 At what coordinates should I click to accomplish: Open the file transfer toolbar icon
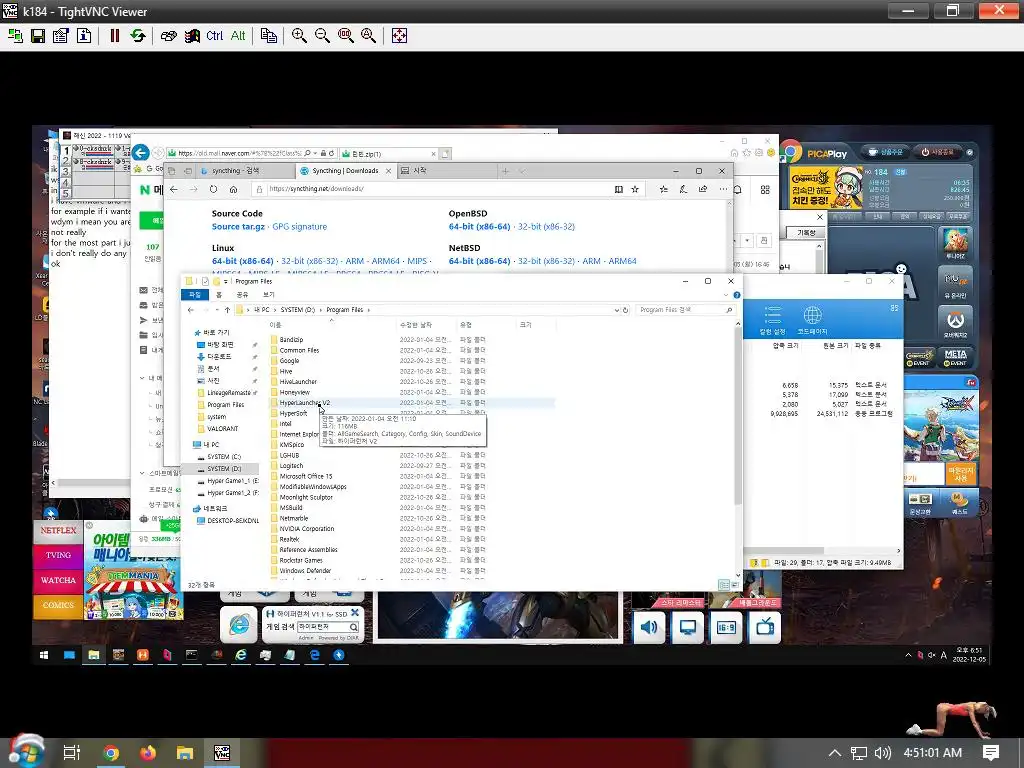point(268,36)
